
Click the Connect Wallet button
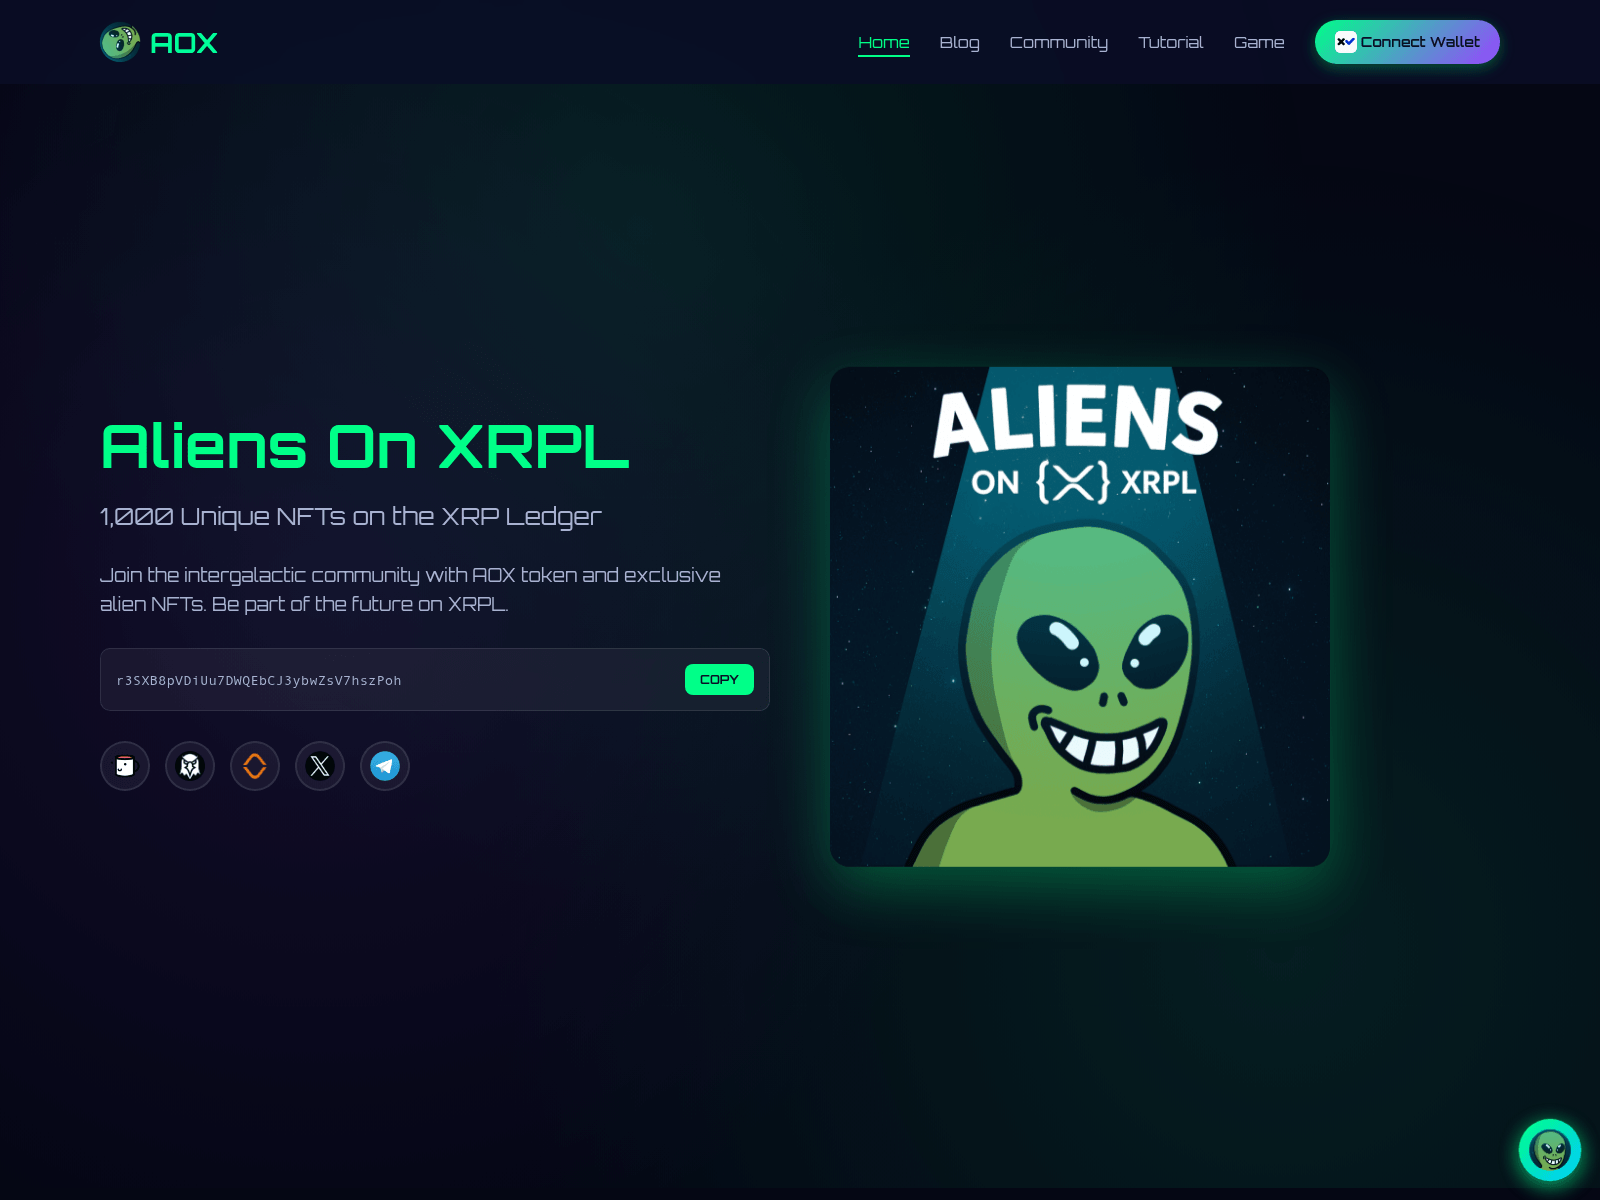[1407, 42]
